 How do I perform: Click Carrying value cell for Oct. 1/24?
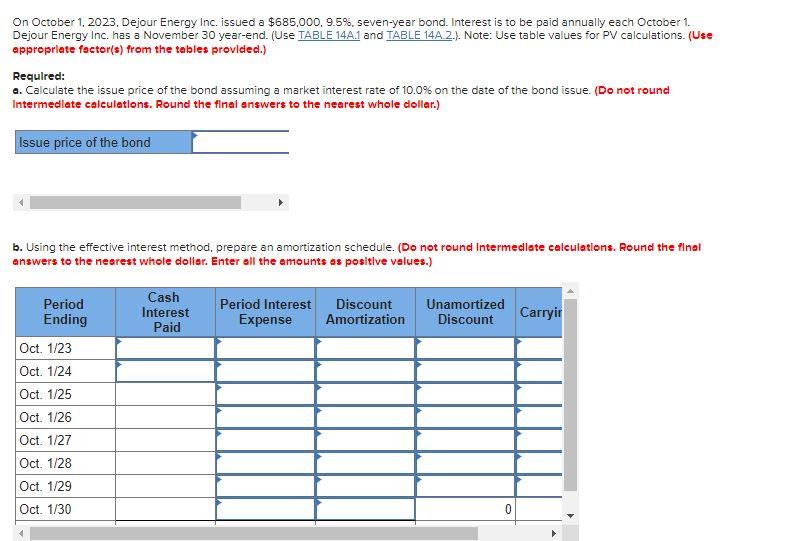(x=539, y=371)
